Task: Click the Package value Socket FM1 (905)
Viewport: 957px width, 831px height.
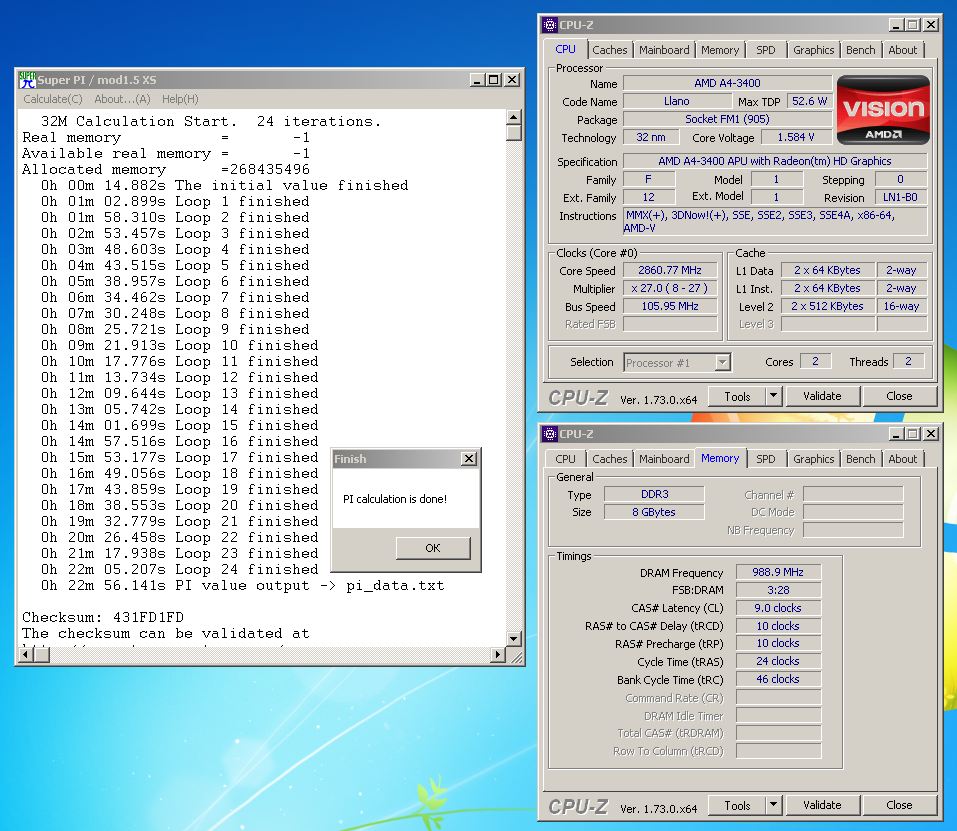Action: tap(727, 119)
